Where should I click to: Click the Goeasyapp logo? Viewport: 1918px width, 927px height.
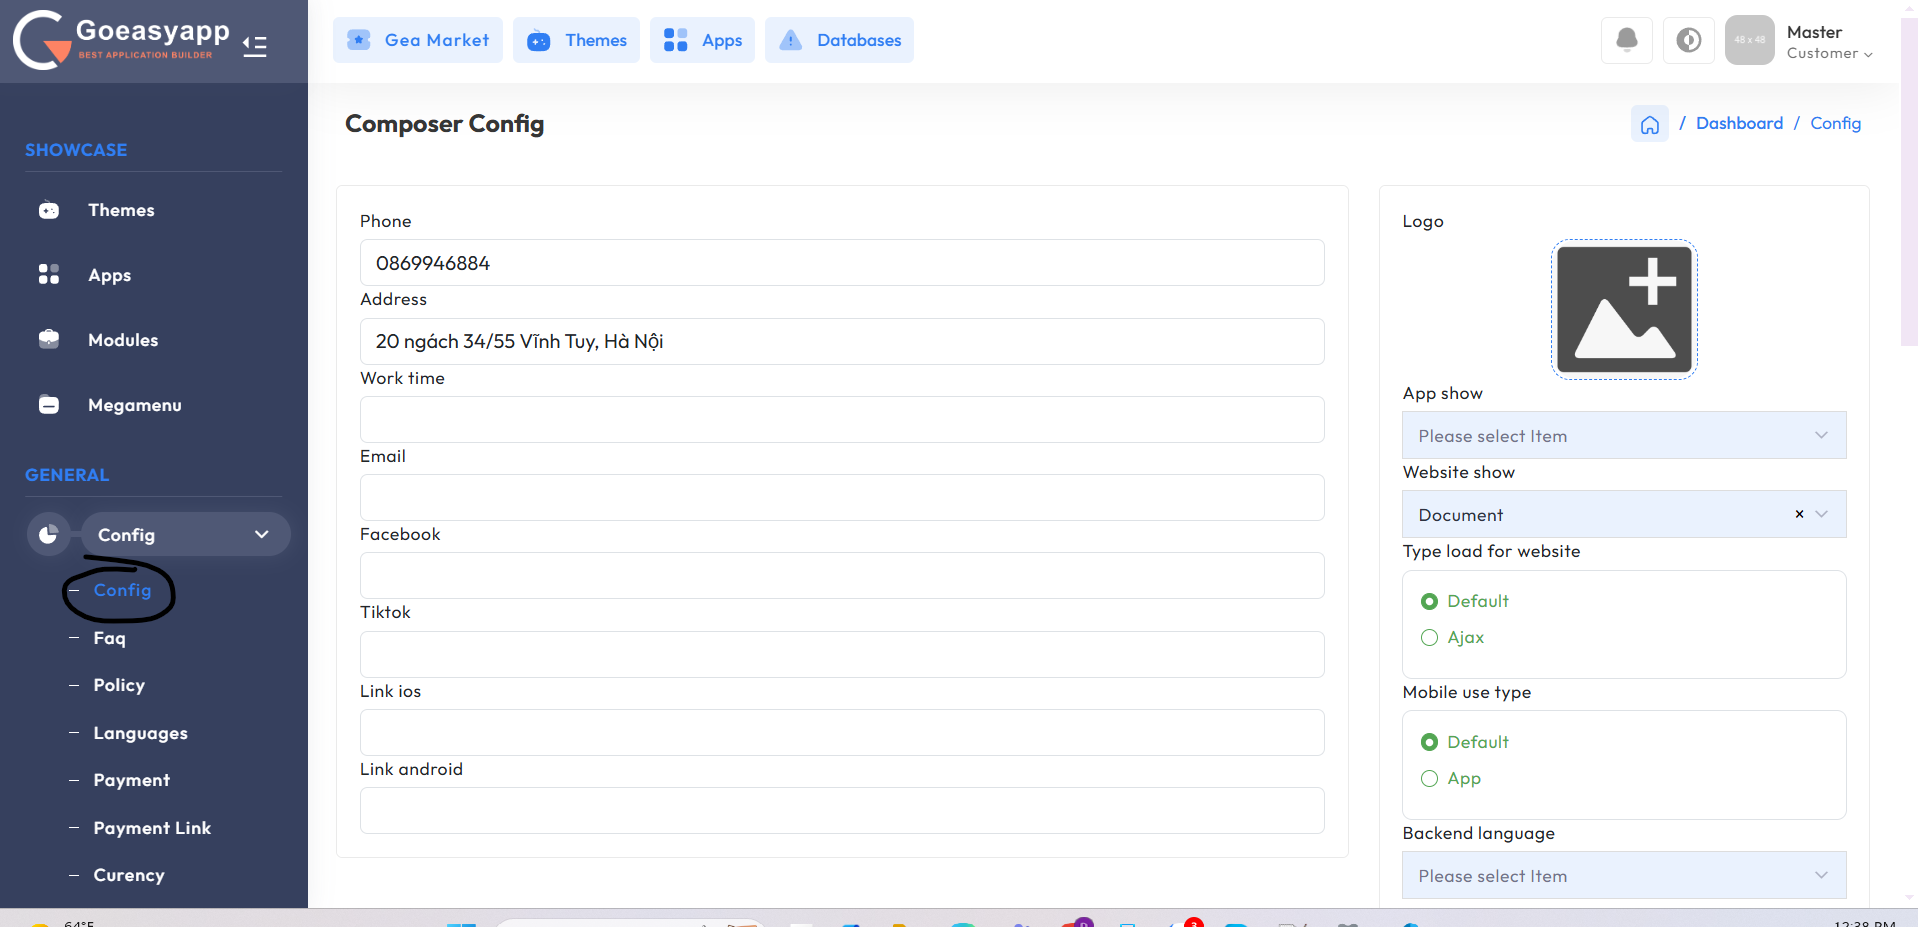120,40
